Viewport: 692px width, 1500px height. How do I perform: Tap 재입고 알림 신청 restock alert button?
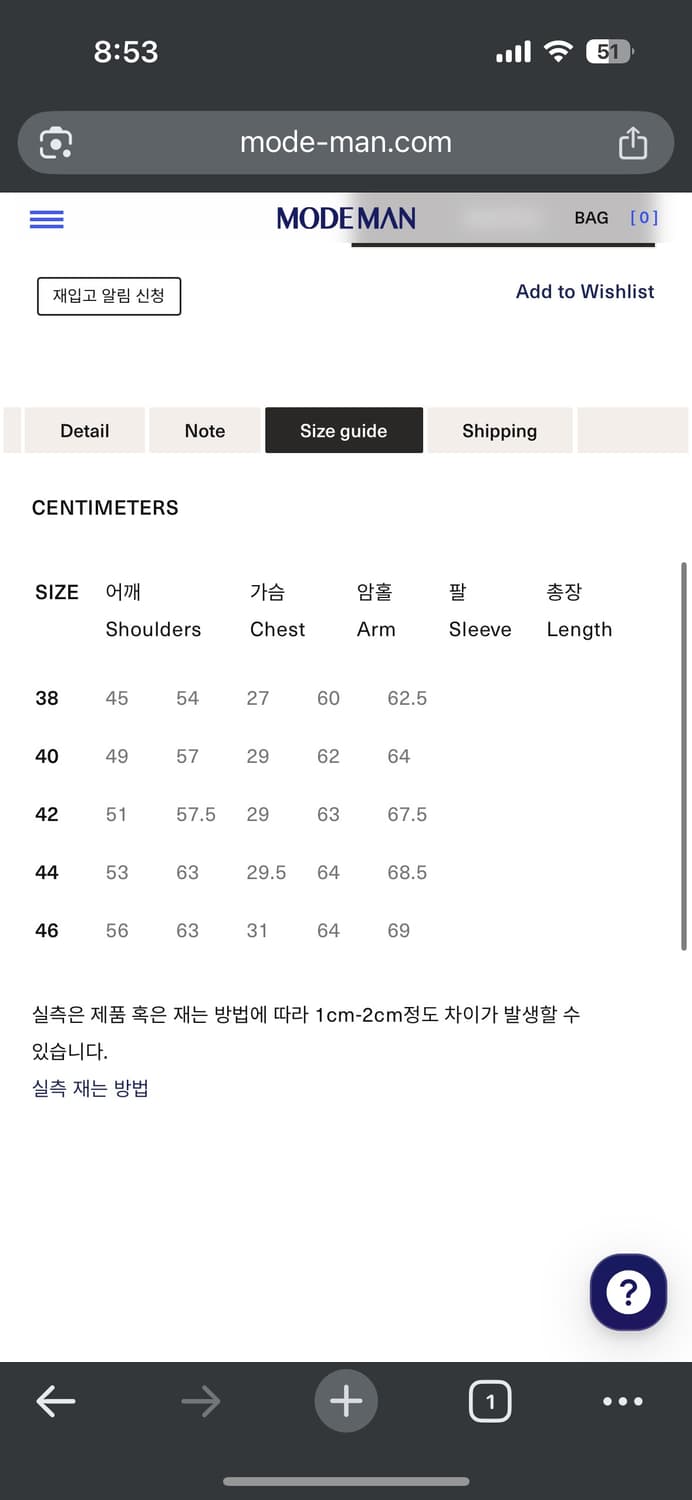[108, 296]
